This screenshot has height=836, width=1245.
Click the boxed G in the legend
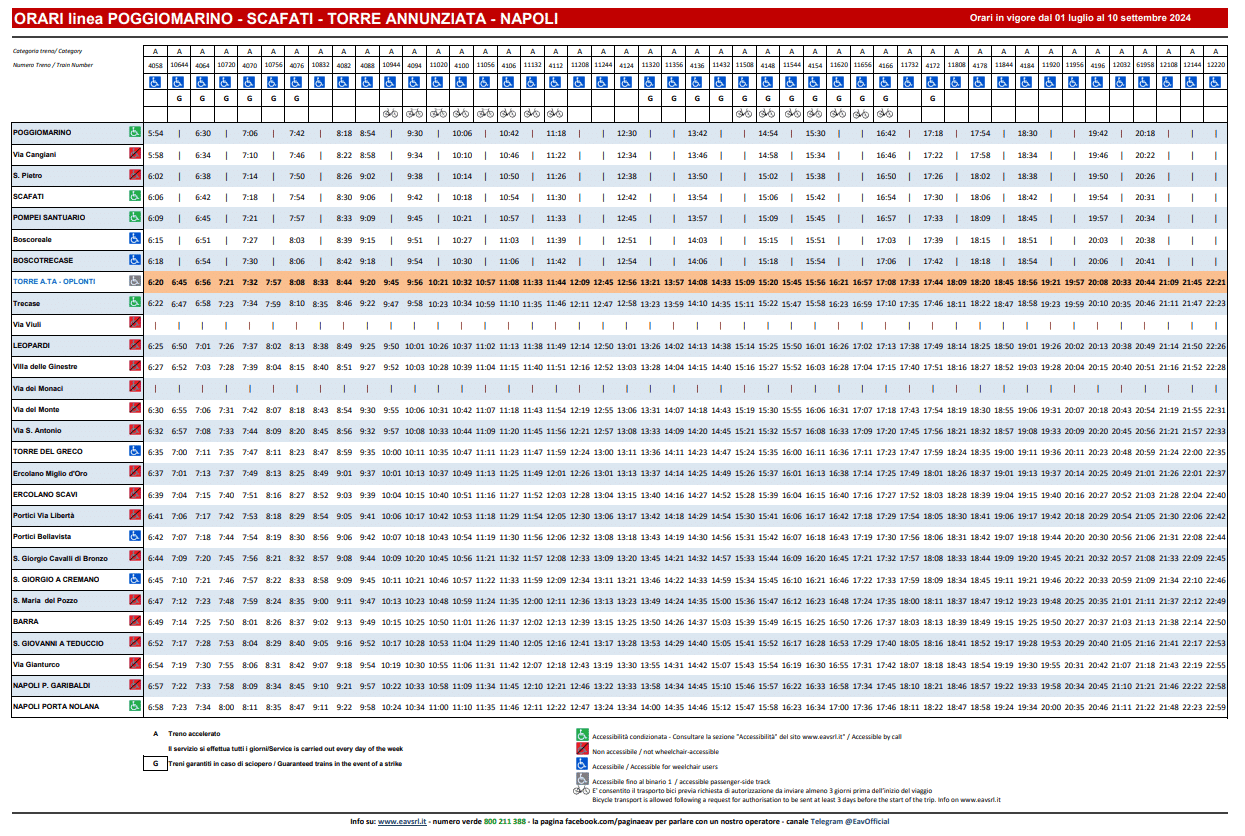pos(154,763)
